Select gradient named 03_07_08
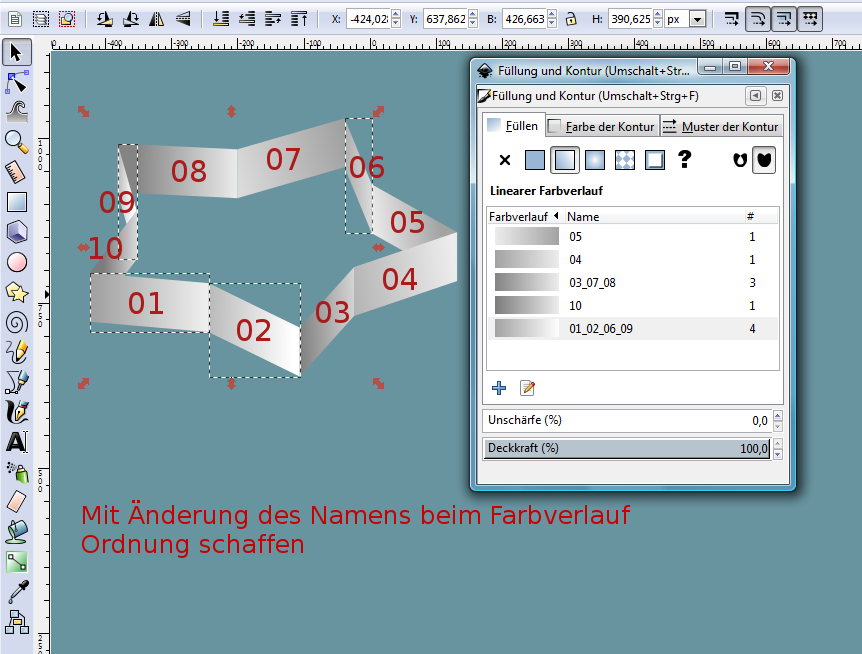 pyautogui.click(x=592, y=283)
